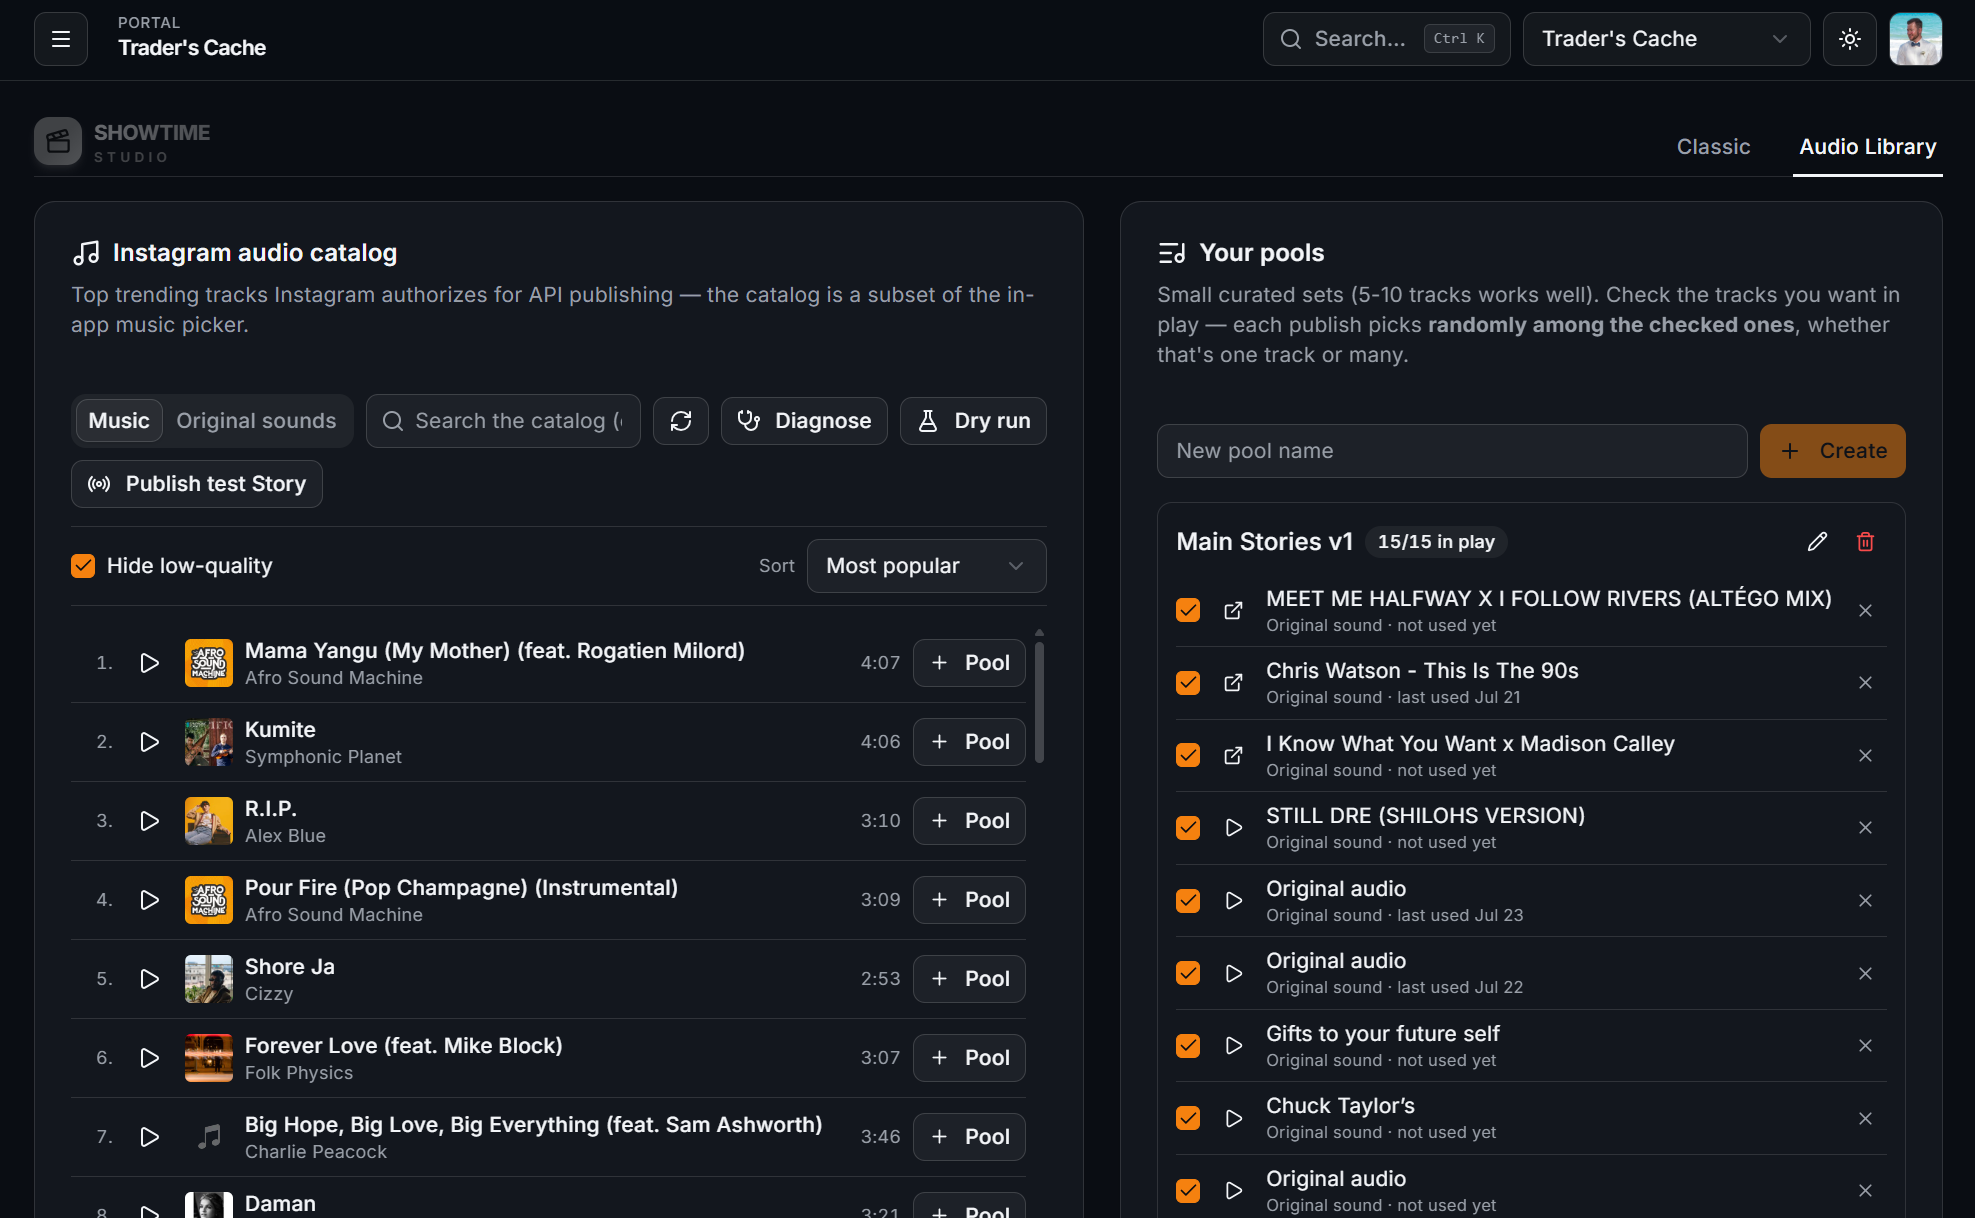Screen dimensions: 1975x1218
Task: Remove MEET ME HALFWAY from pool
Action: click(1865, 611)
